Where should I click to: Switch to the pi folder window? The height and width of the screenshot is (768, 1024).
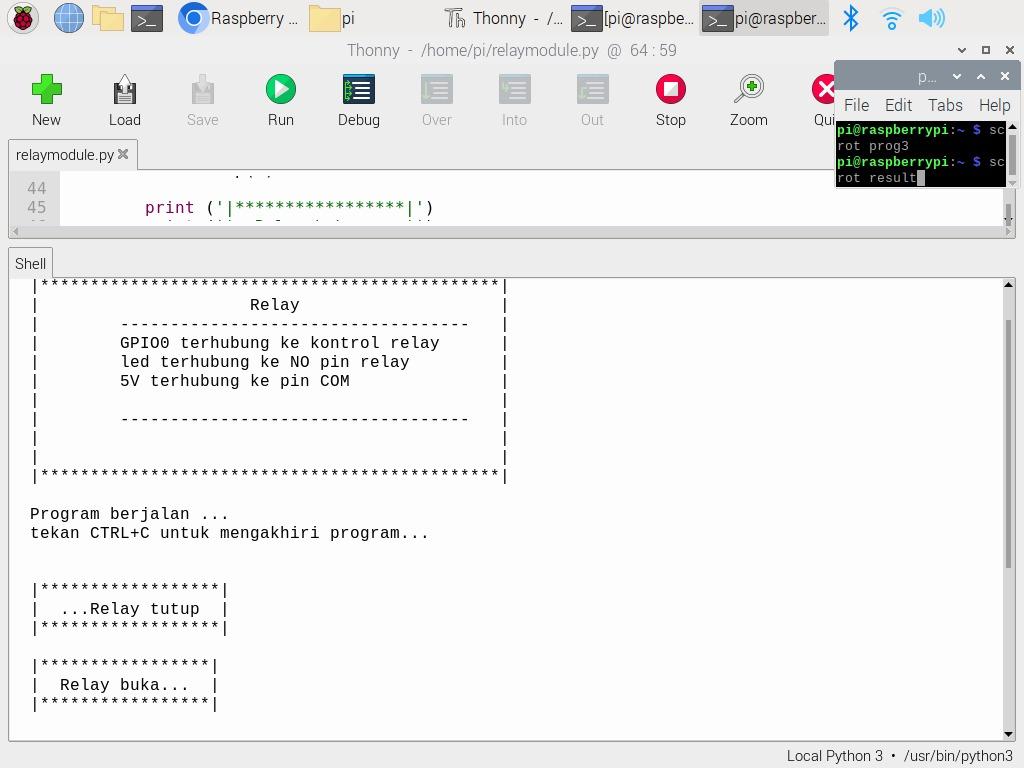(x=332, y=18)
